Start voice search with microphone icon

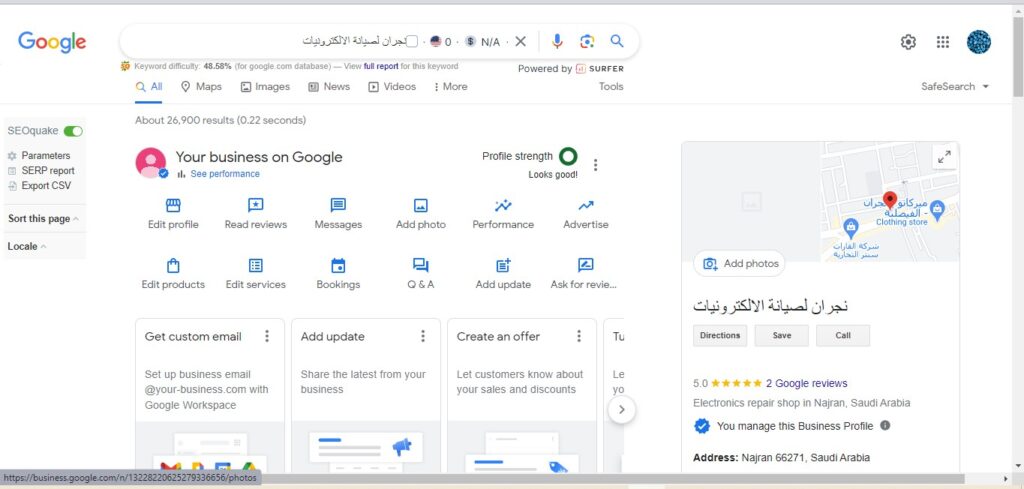click(x=556, y=42)
